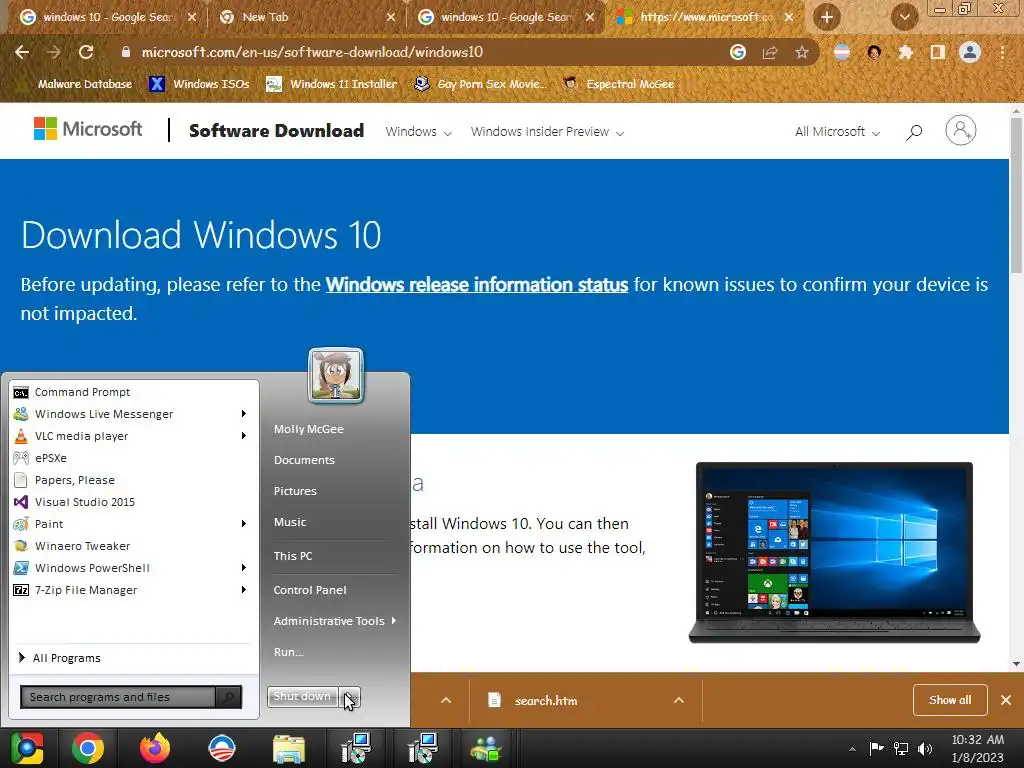Open This PC from Start menu
Screen dimensions: 1024x768
[x=293, y=556]
